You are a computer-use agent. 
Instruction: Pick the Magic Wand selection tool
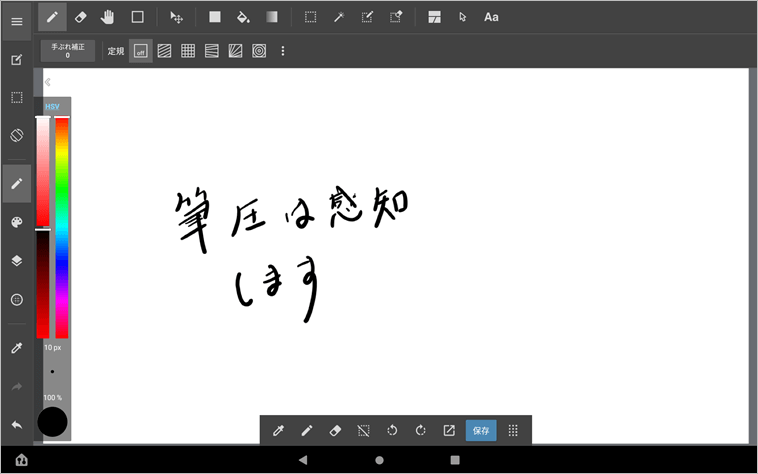point(340,17)
